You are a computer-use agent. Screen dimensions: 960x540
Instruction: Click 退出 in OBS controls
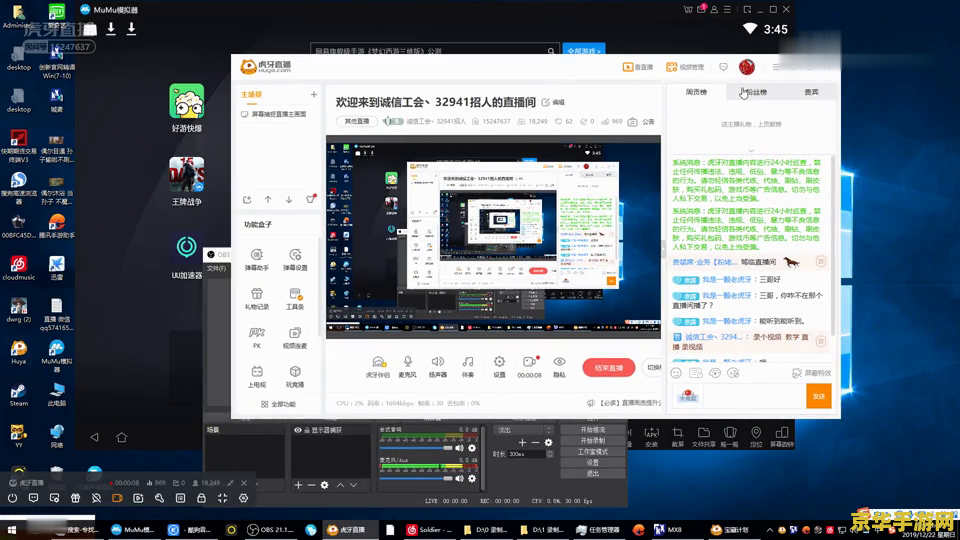pyautogui.click(x=593, y=474)
